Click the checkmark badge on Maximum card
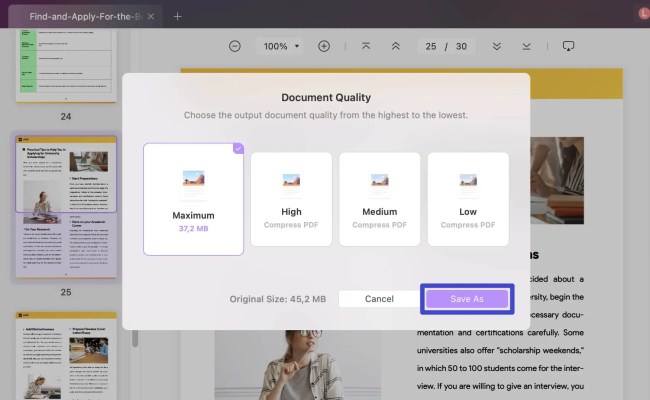650x400 pixels. [238, 148]
